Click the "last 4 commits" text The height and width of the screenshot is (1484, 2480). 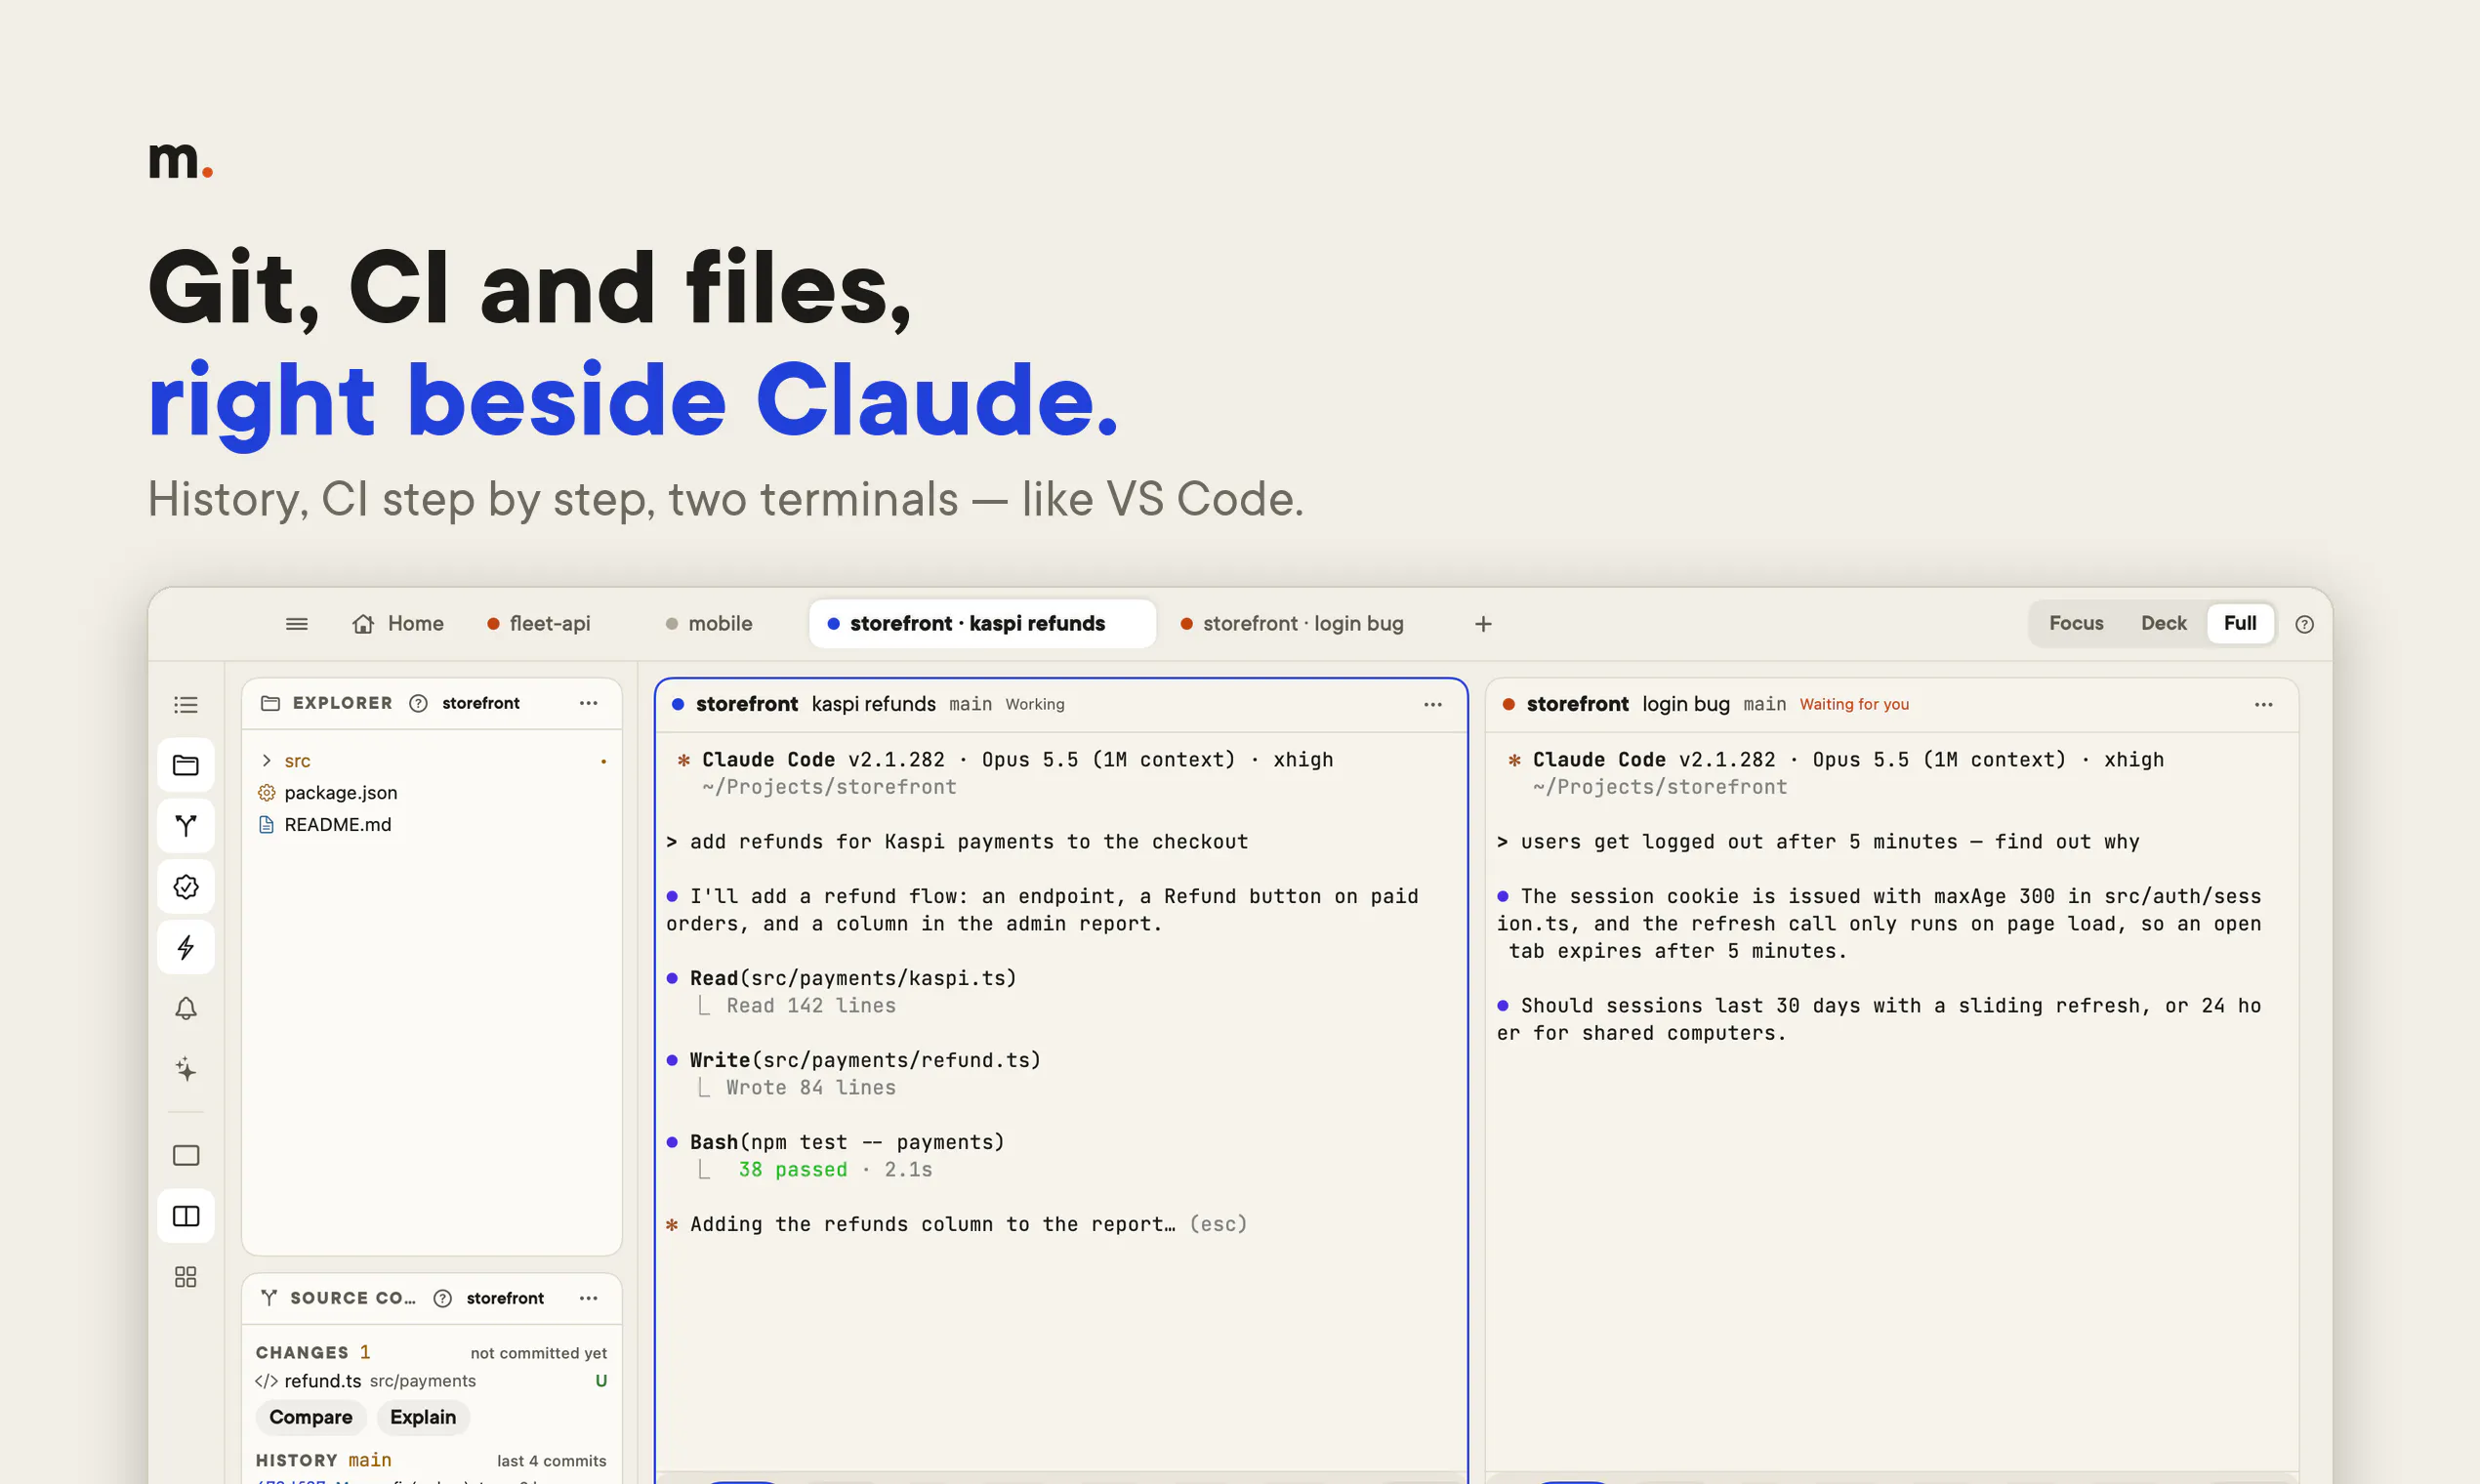click(x=552, y=1461)
